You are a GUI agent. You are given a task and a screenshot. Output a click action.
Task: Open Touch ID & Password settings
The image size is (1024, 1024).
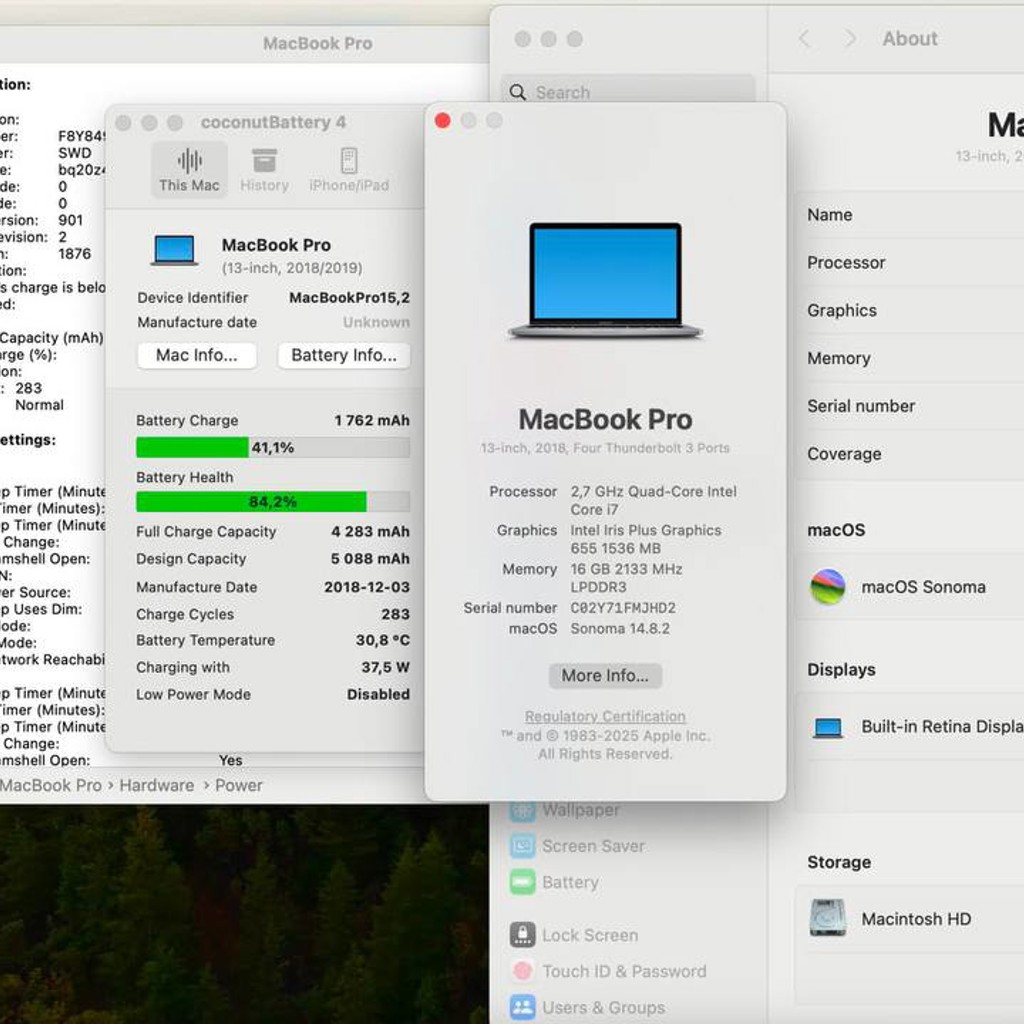(x=609, y=971)
